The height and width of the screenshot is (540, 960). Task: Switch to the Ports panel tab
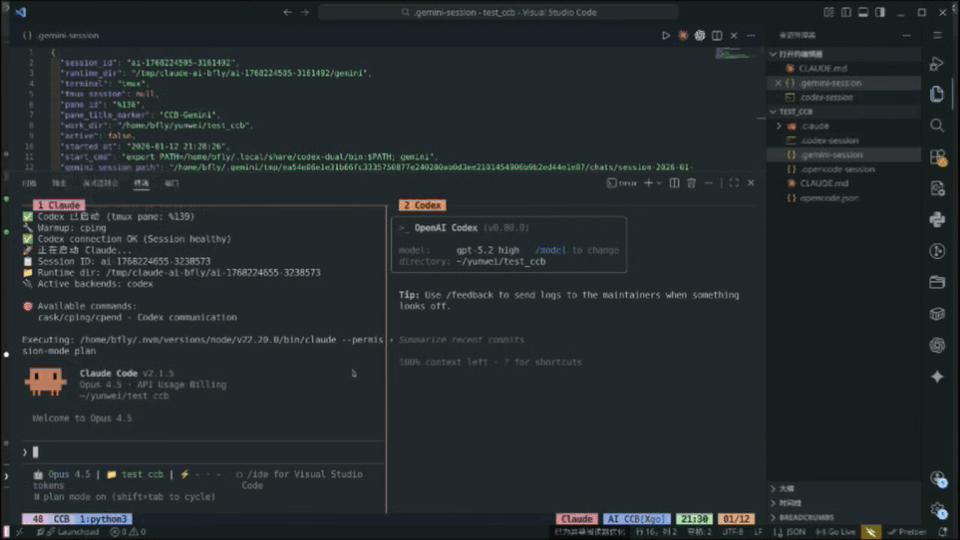tap(171, 183)
